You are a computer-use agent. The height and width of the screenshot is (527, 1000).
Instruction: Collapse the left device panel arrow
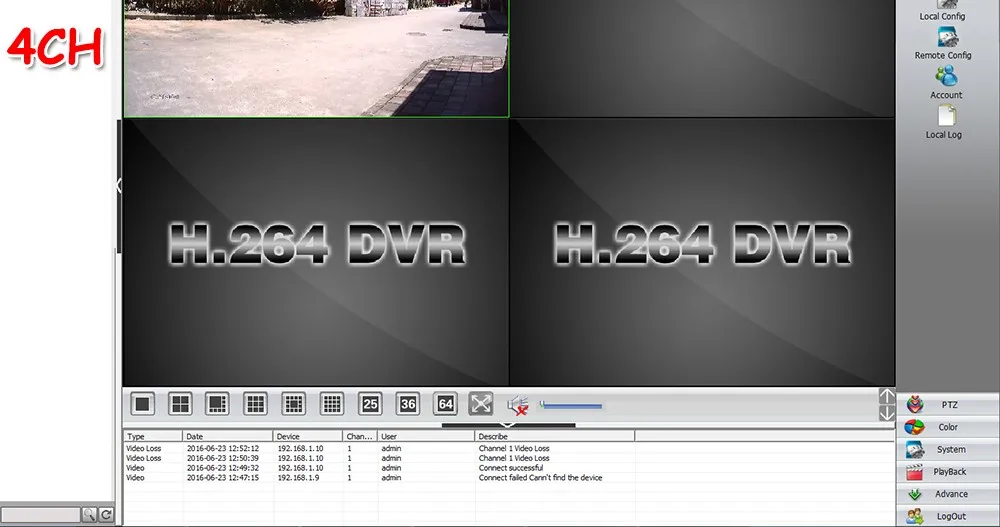119,186
